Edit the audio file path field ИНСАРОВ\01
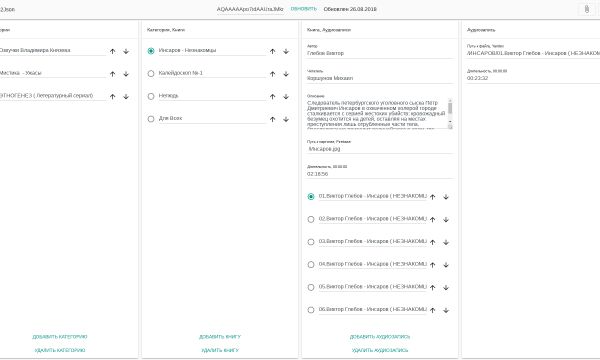This screenshot has width=600, height=360. click(533, 54)
